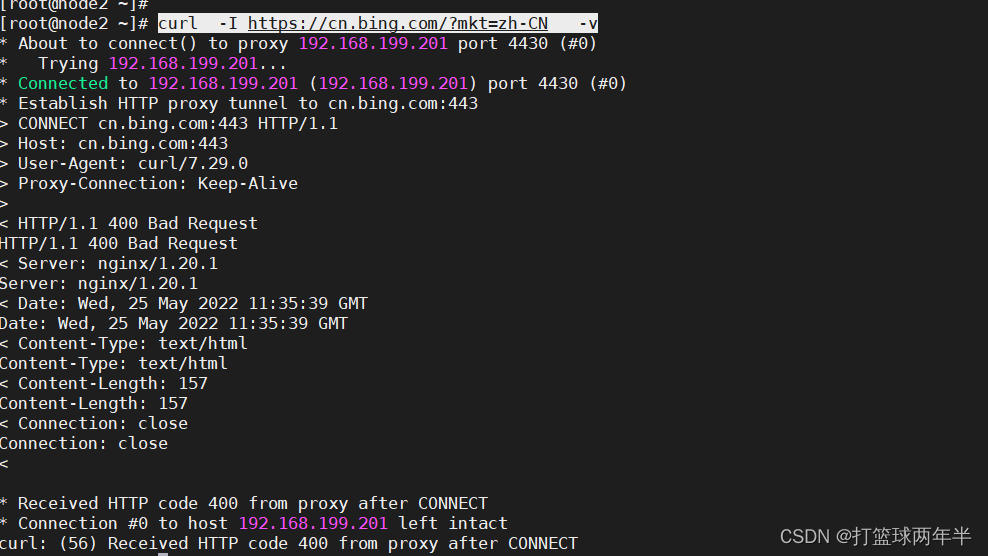Click Establish HTTP proxy tunnel line
988x556 pixels.
pos(239,103)
